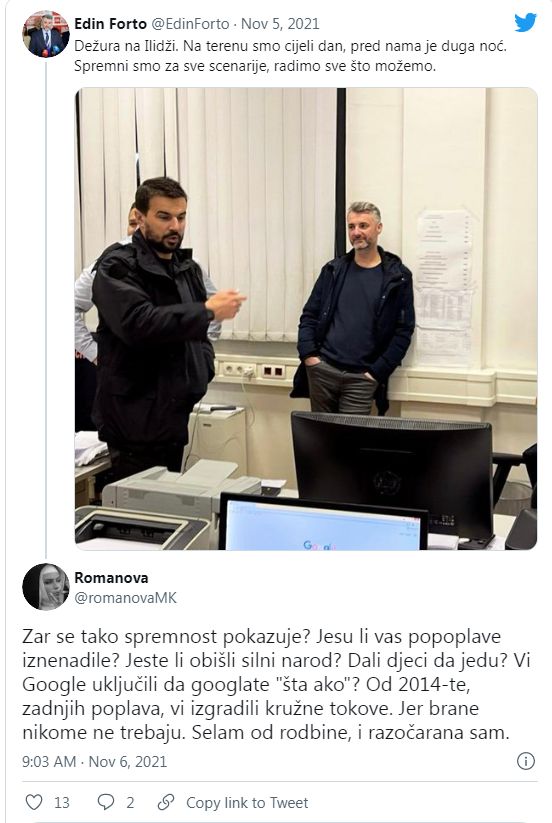Open Romanova's profile picture
The width and height of the screenshot is (552, 823).
[x=46, y=587]
